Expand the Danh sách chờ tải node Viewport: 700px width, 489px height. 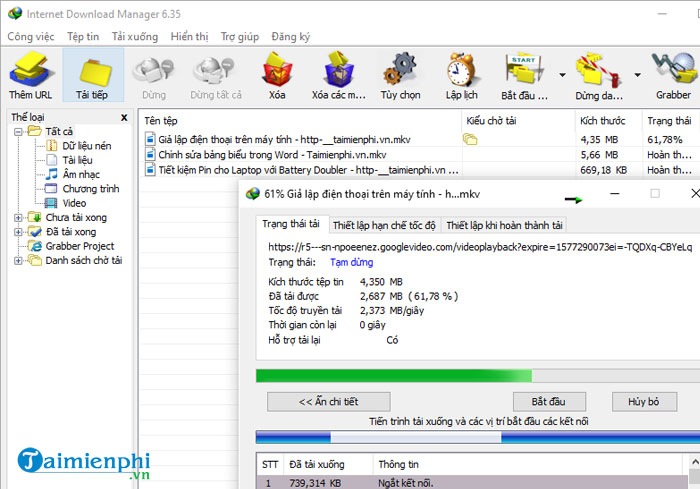coord(18,261)
